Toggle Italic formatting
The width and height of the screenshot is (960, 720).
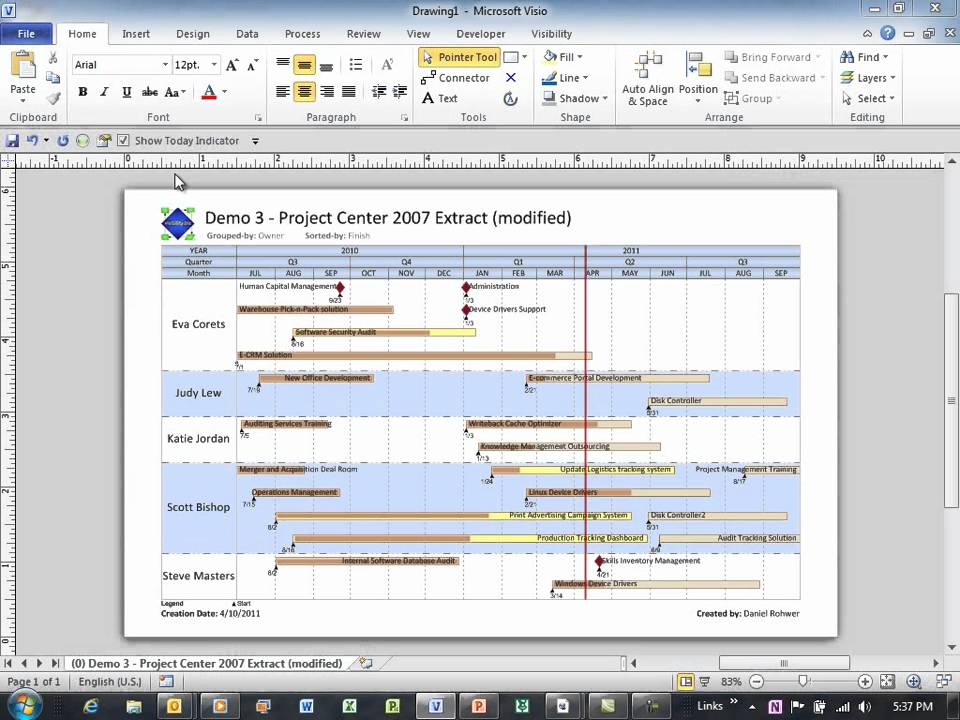tap(104, 92)
